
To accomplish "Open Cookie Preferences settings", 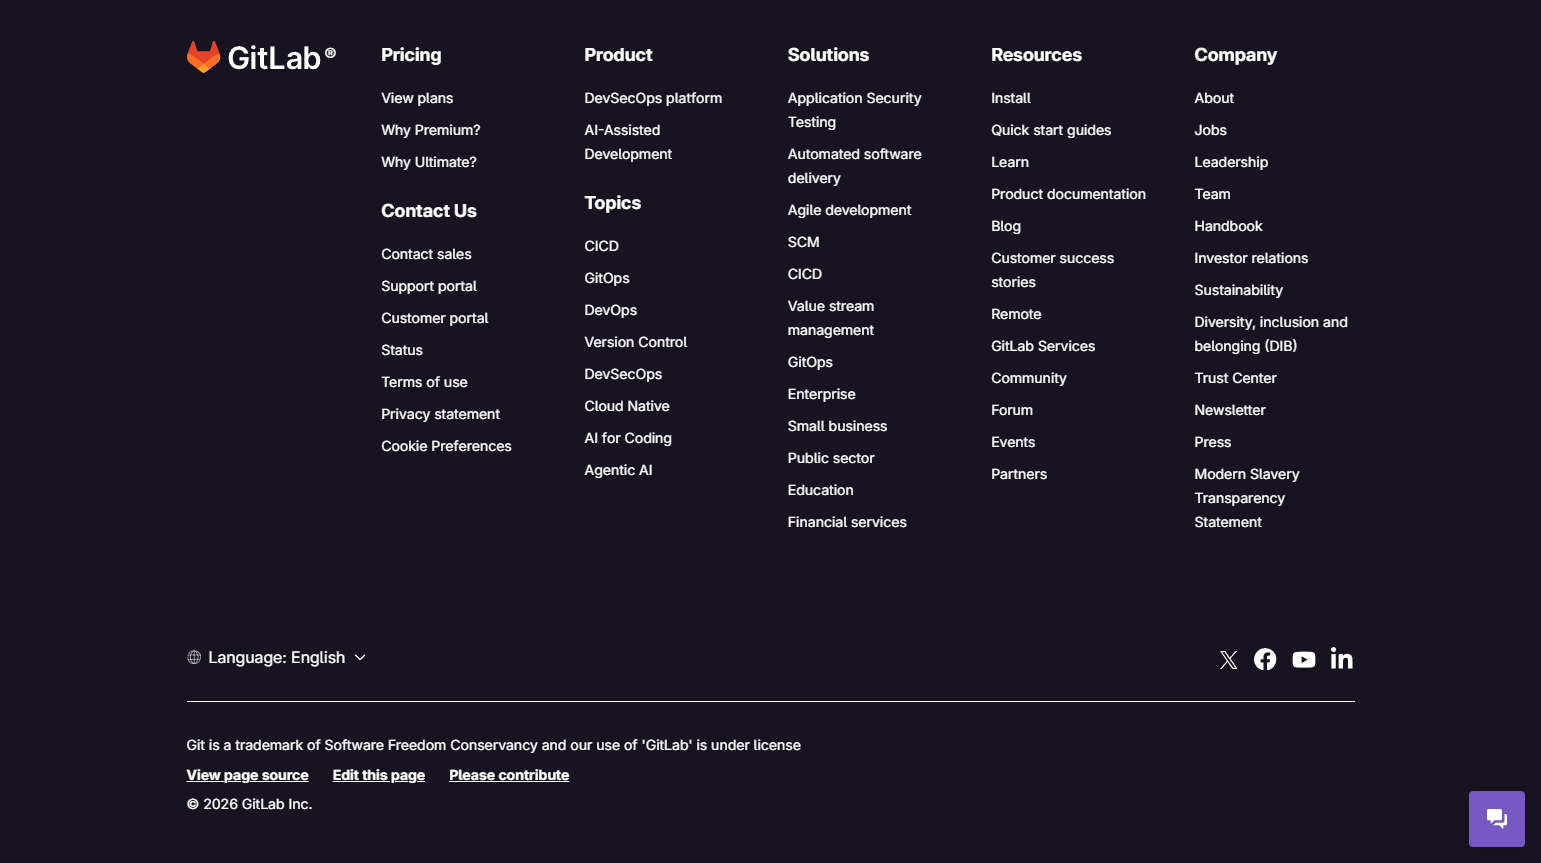I will (446, 445).
